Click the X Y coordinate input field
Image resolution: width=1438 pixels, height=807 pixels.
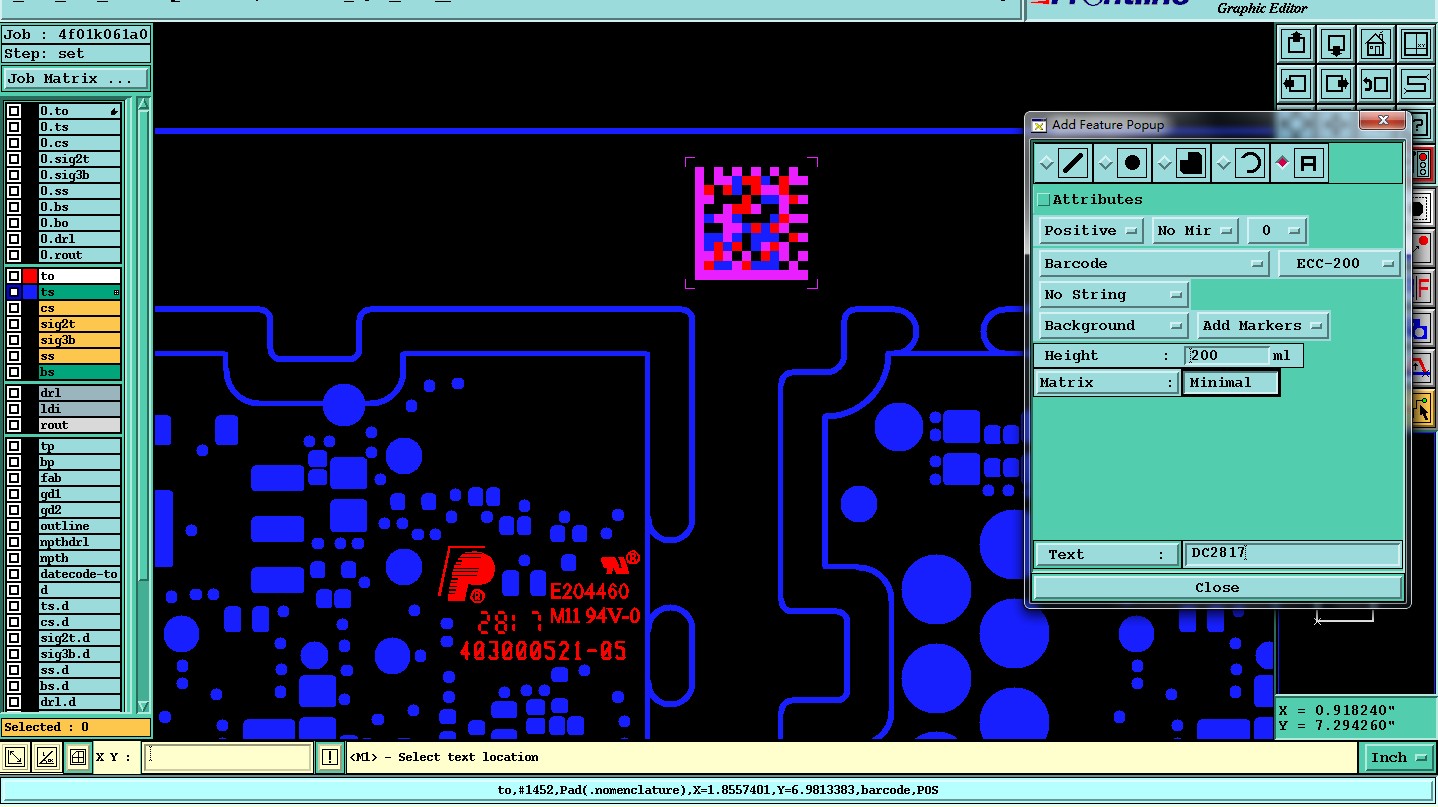pos(227,758)
